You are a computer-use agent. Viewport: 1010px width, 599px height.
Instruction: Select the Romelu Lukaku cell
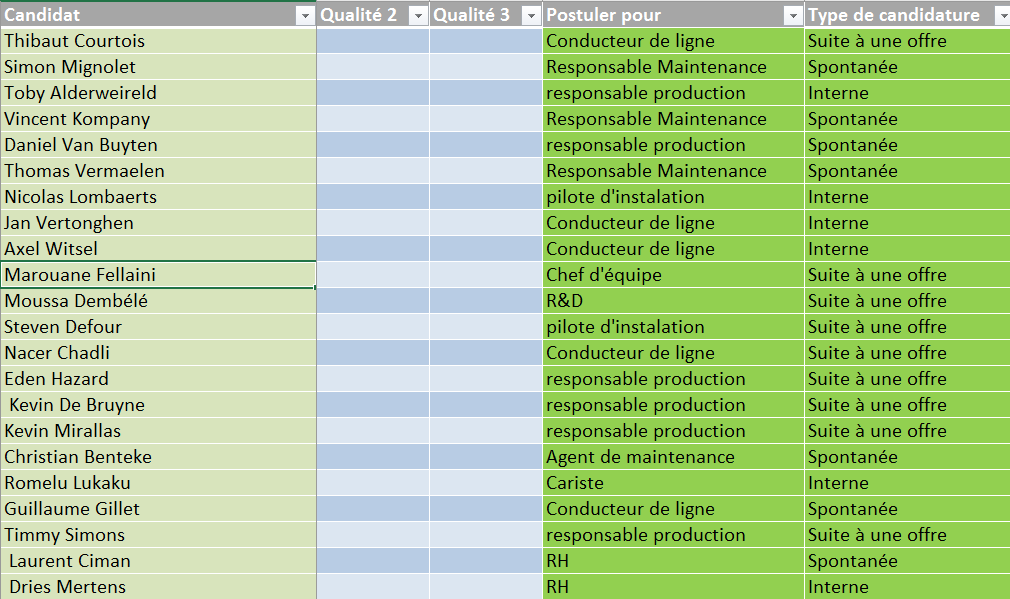[158, 483]
